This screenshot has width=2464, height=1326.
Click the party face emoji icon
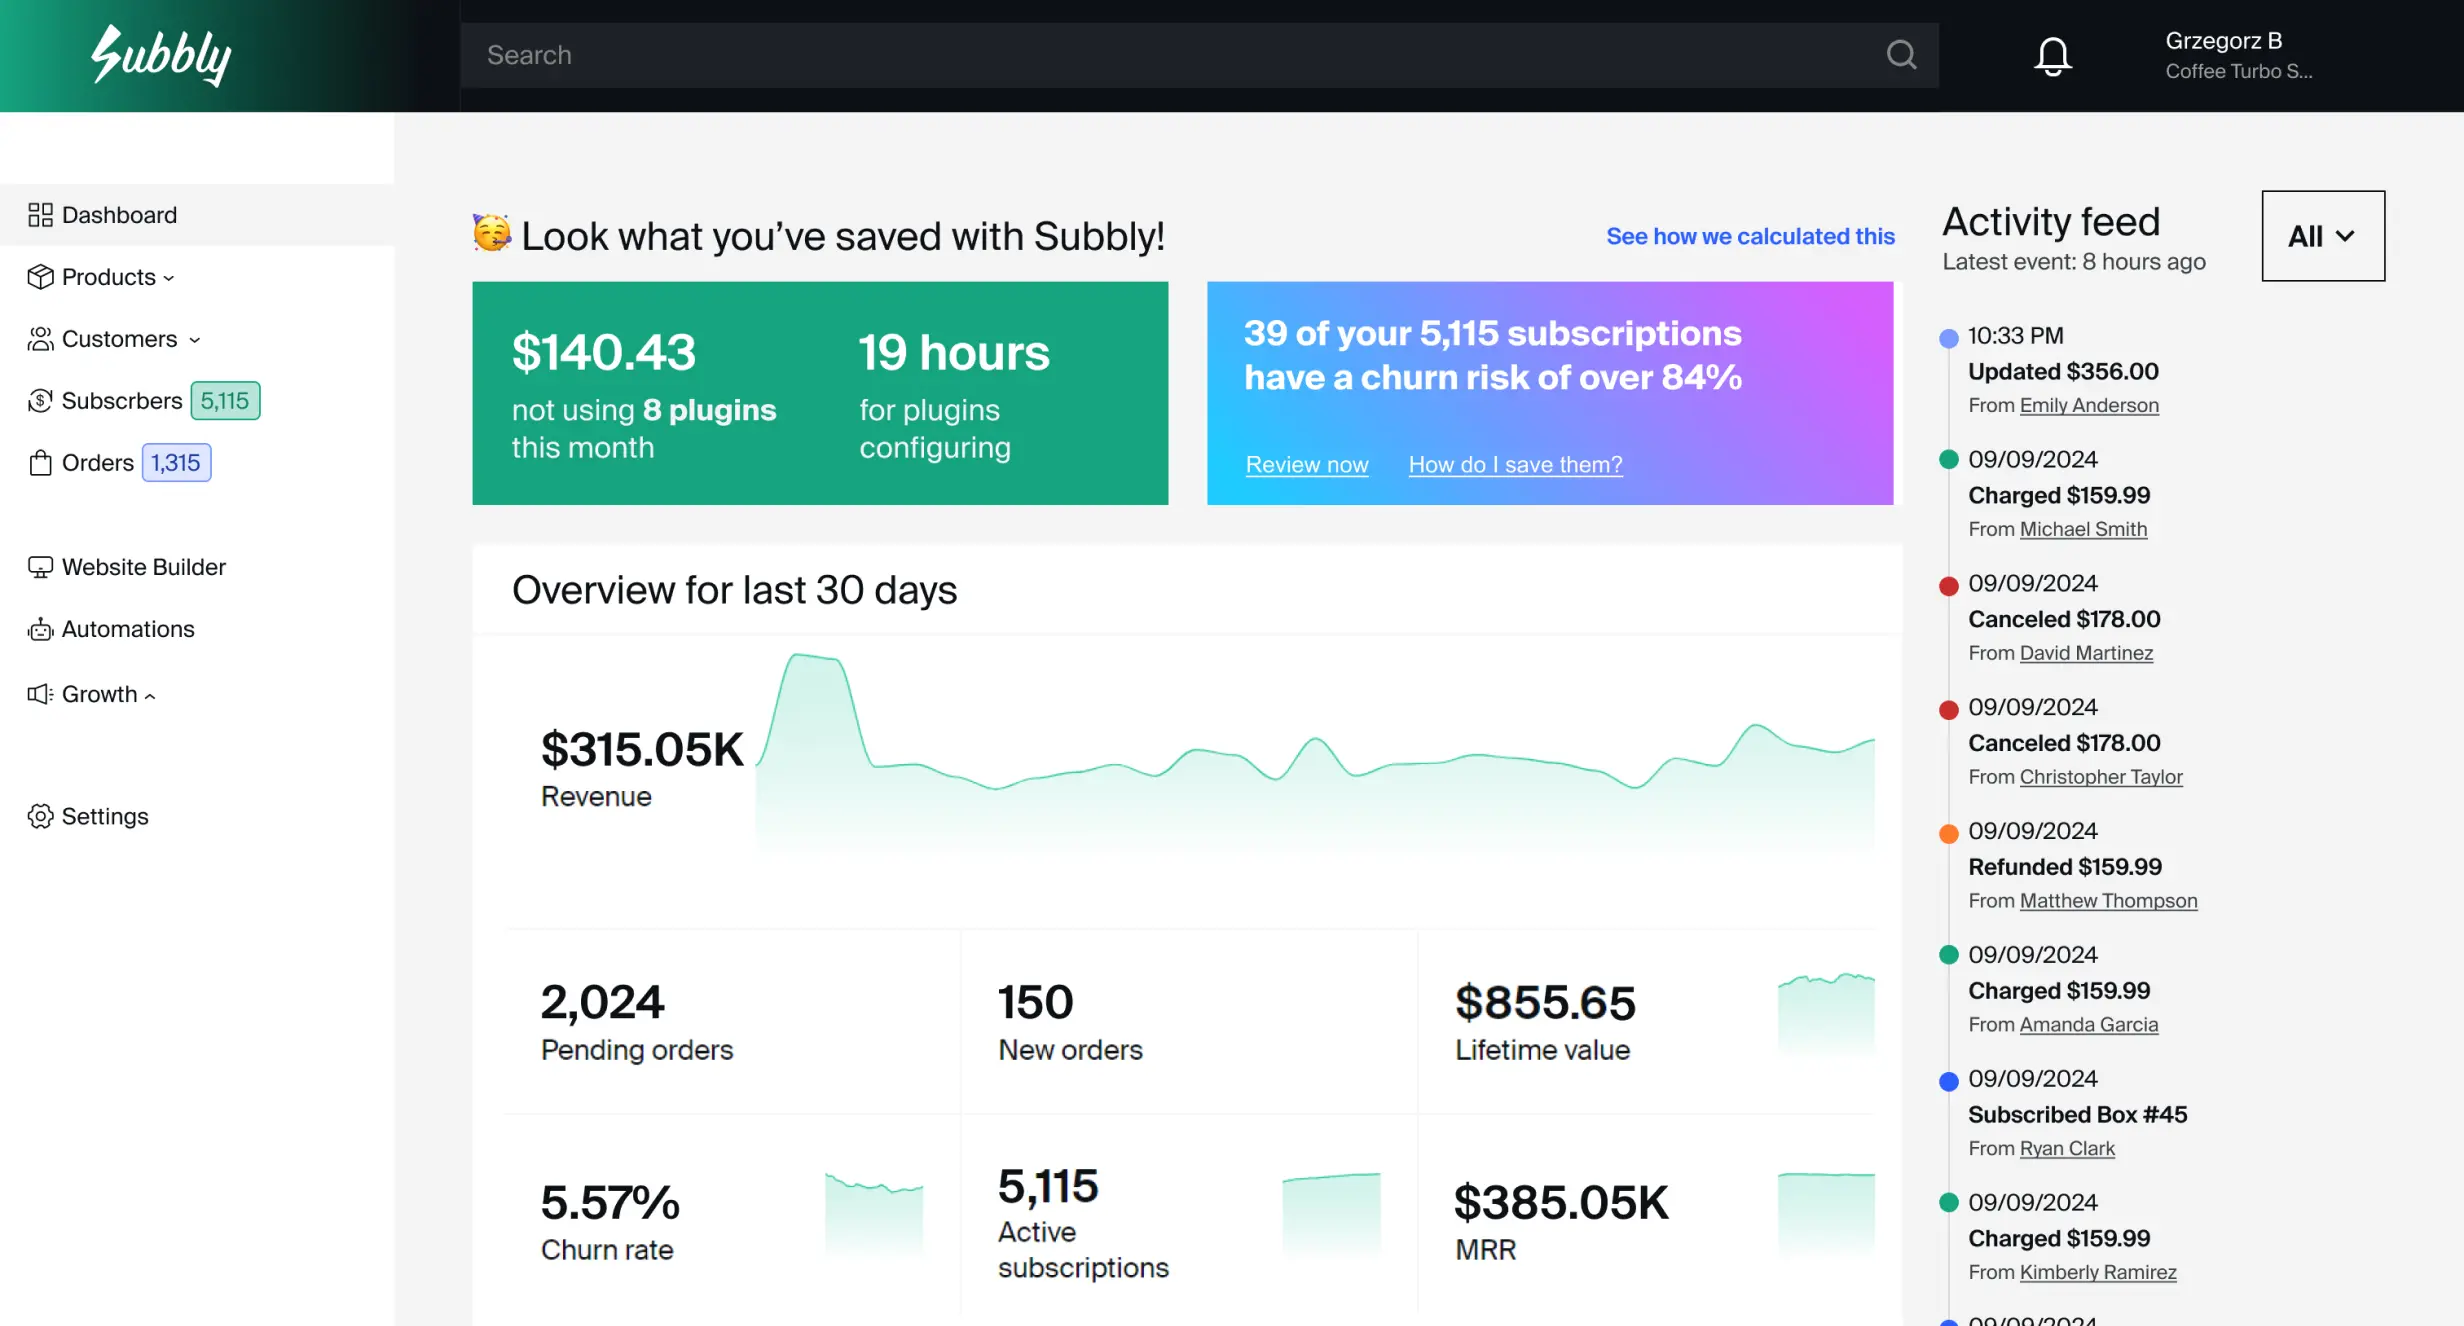[x=491, y=233]
